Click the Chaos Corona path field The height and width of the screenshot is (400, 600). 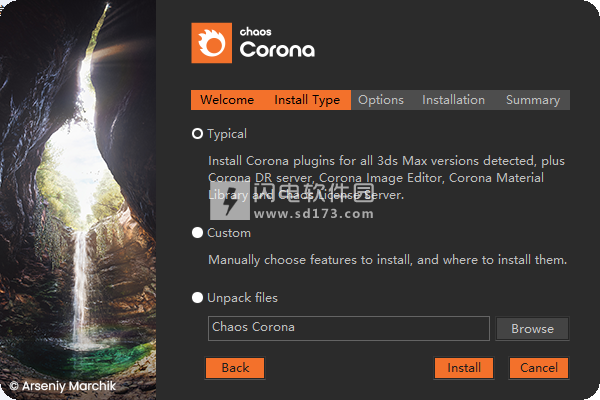tap(349, 328)
